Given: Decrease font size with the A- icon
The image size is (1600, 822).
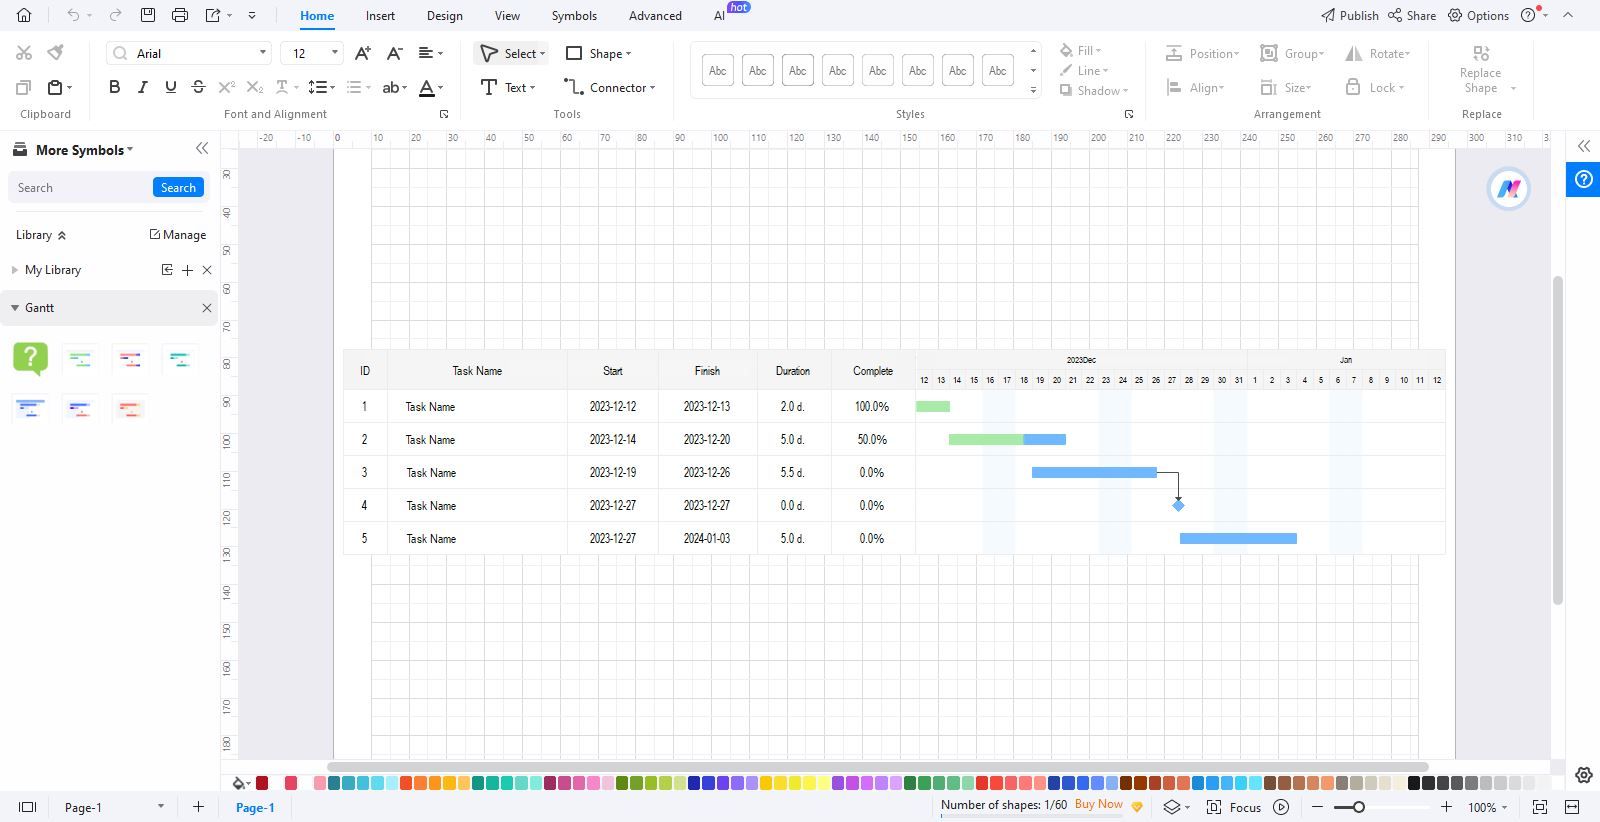Looking at the screenshot, I should pos(395,53).
